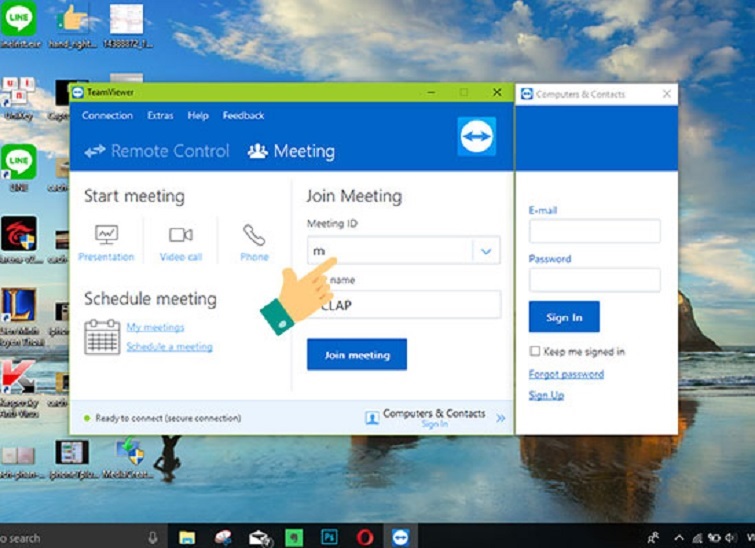Open File Explorer from the taskbar
The width and height of the screenshot is (755, 548).
pos(187,537)
